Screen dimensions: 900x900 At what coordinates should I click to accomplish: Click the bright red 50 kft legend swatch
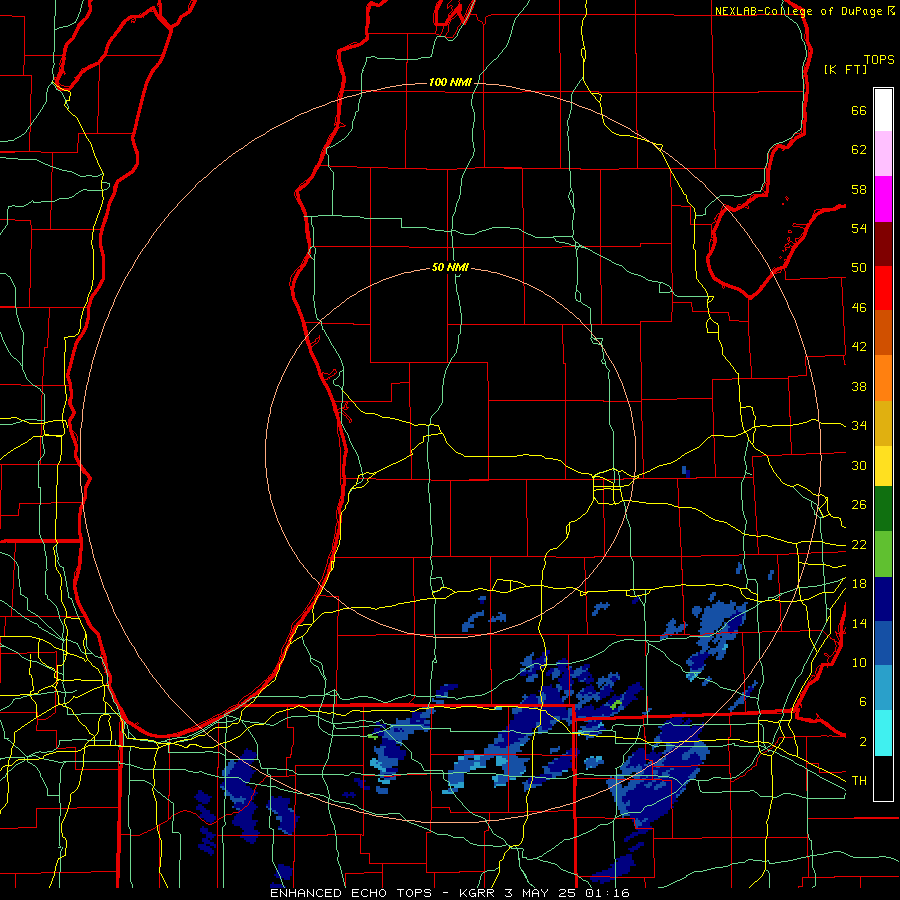pyautogui.click(x=883, y=288)
